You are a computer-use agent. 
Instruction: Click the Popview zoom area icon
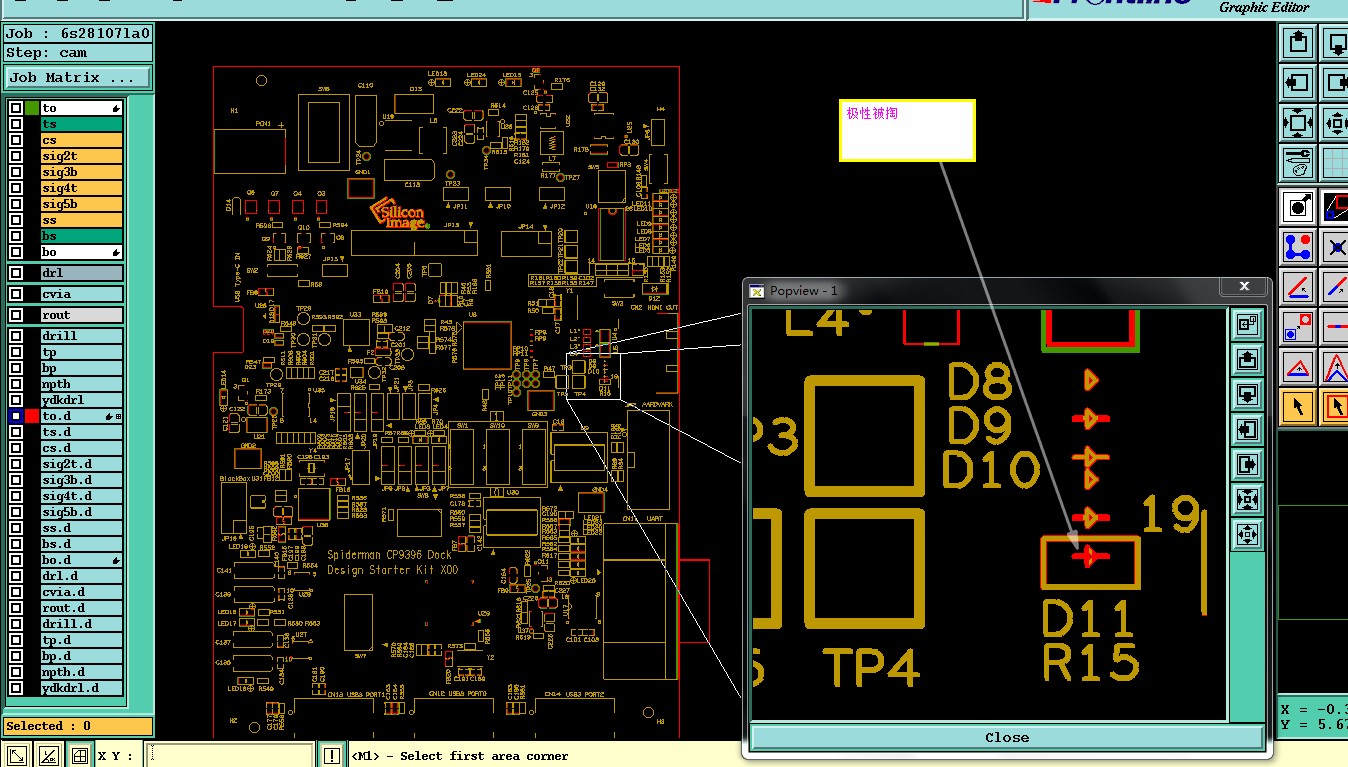point(1247,324)
